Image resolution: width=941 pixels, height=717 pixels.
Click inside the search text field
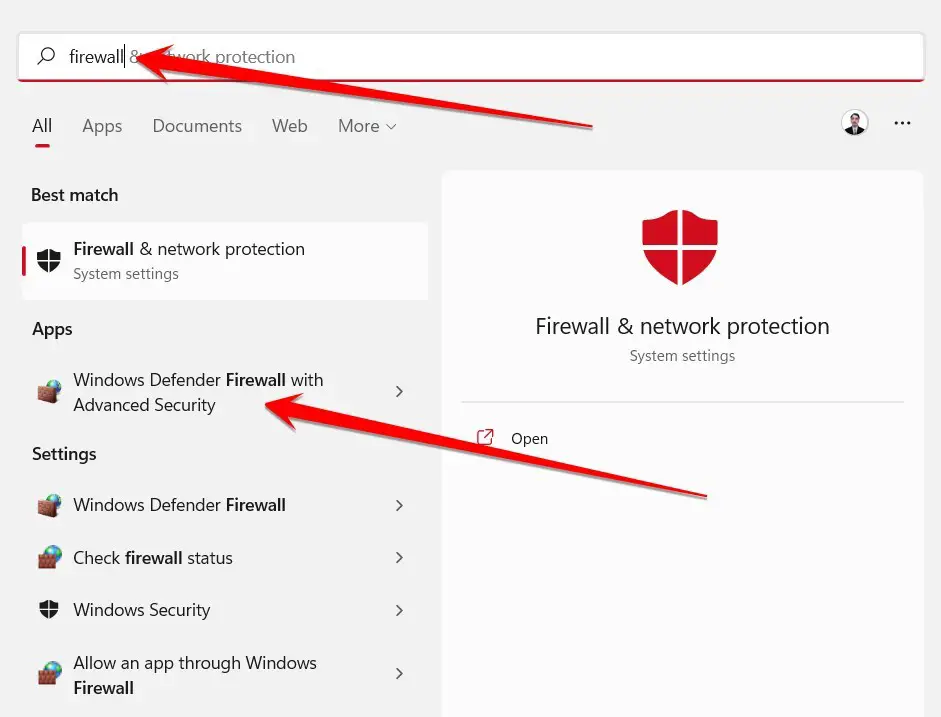(x=471, y=56)
